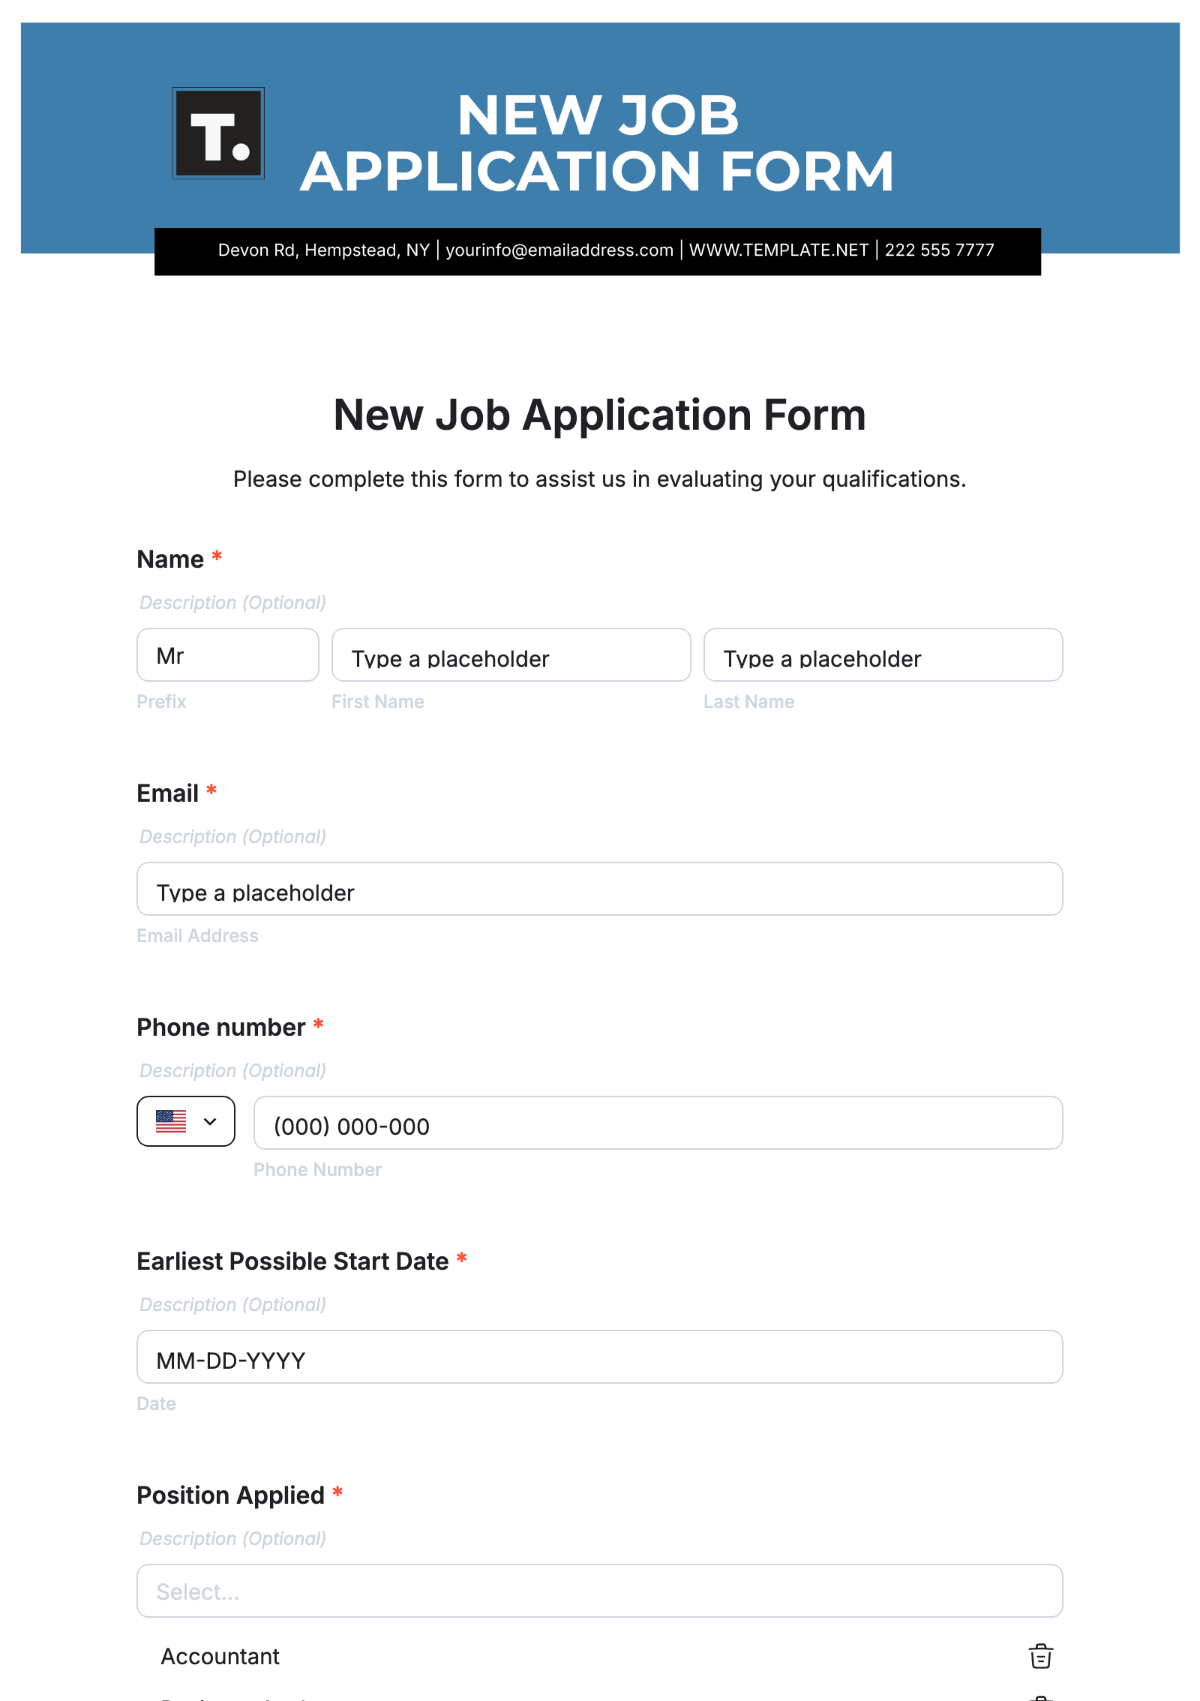Open the WWW.TEMPLATE.NET link

coord(778,250)
